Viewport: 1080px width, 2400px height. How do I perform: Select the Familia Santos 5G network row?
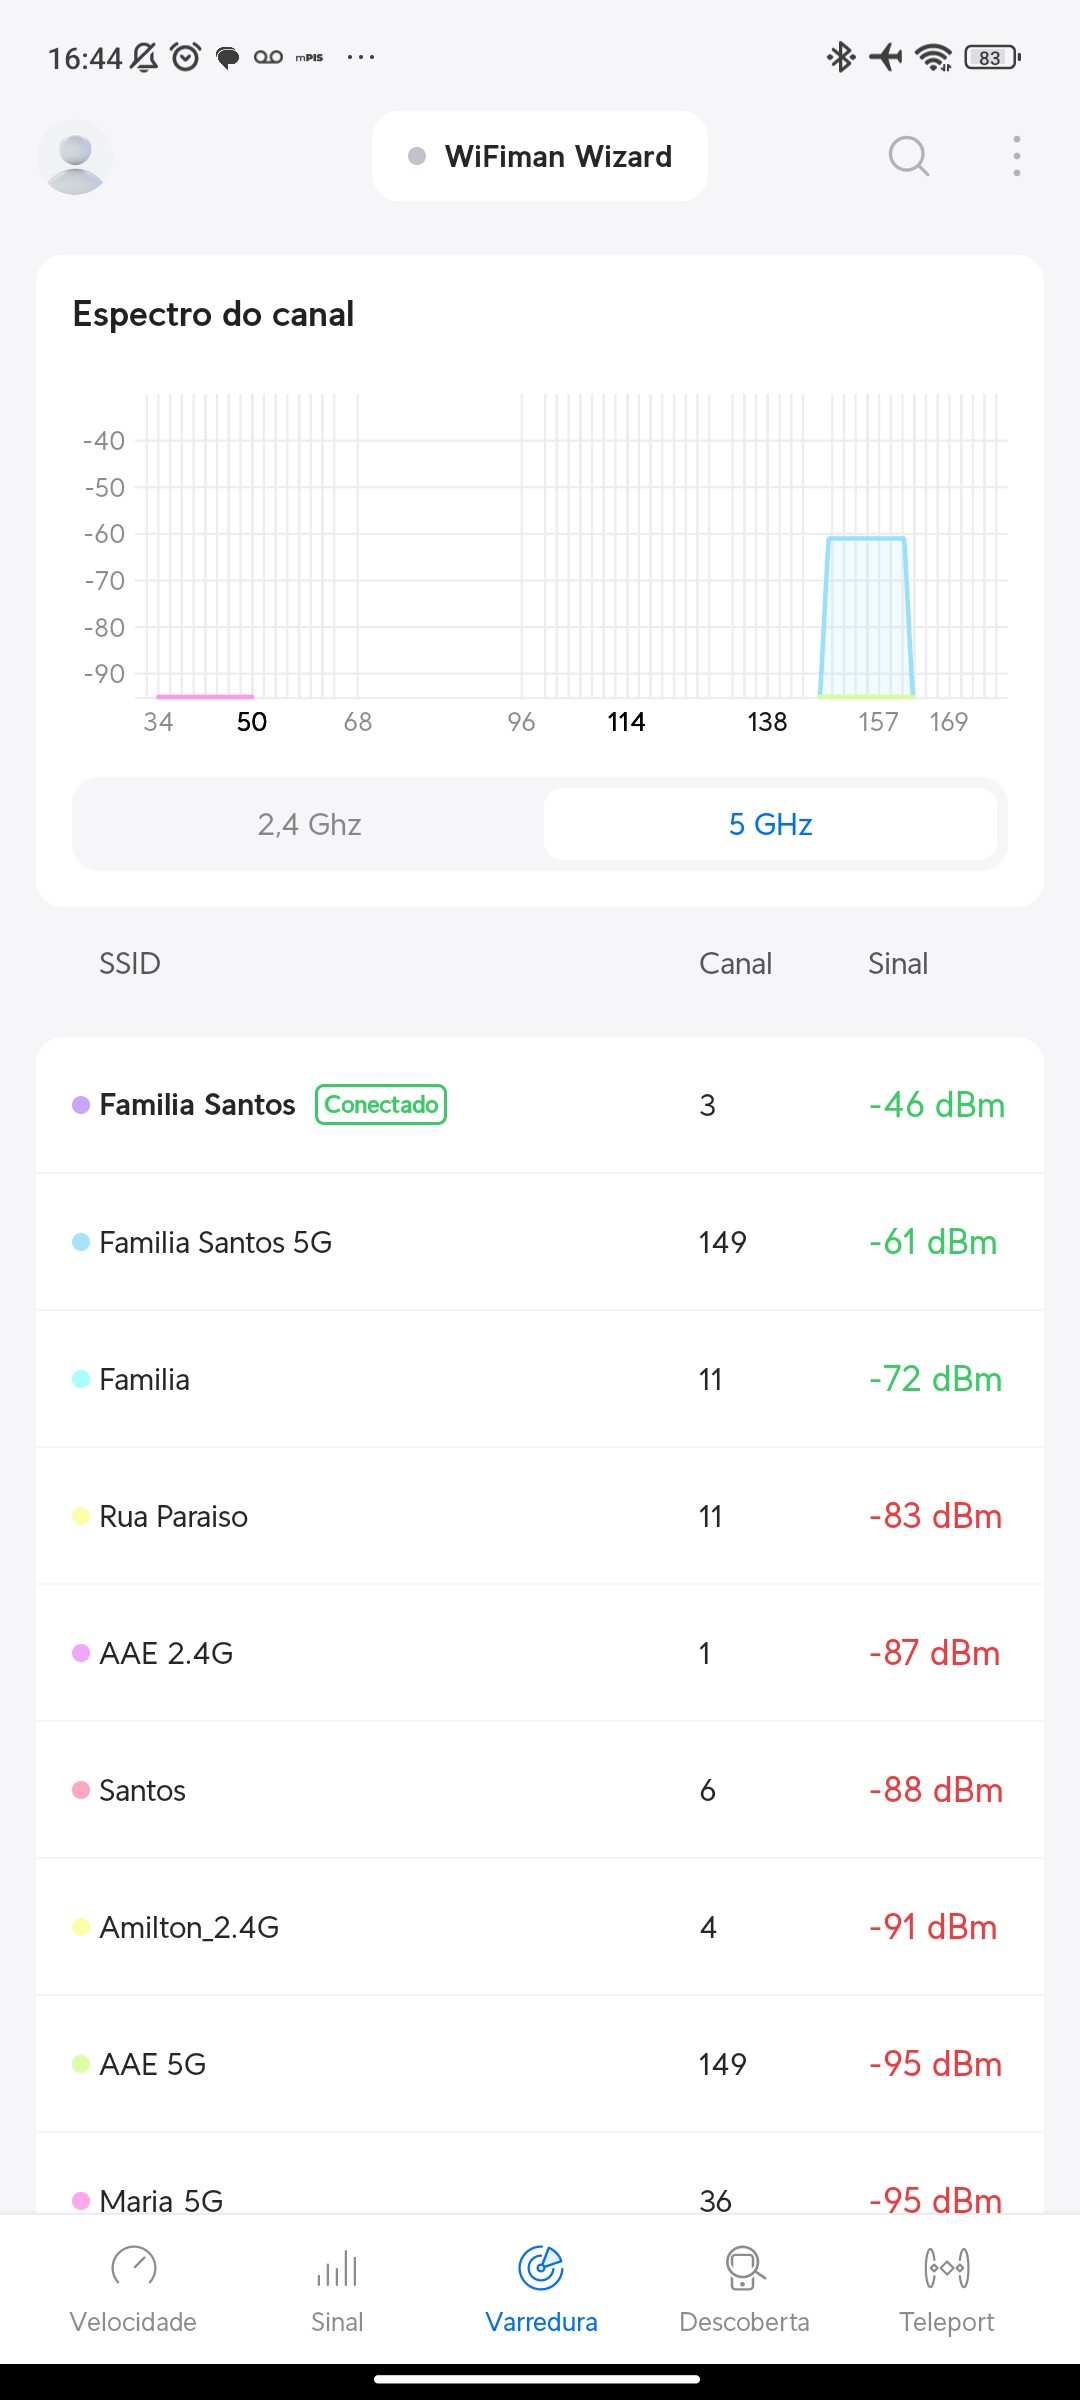(x=540, y=1242)
